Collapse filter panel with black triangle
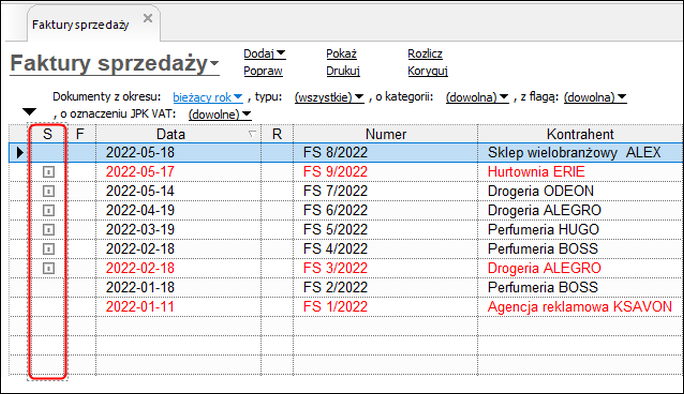684x394 pixels. 29,112
